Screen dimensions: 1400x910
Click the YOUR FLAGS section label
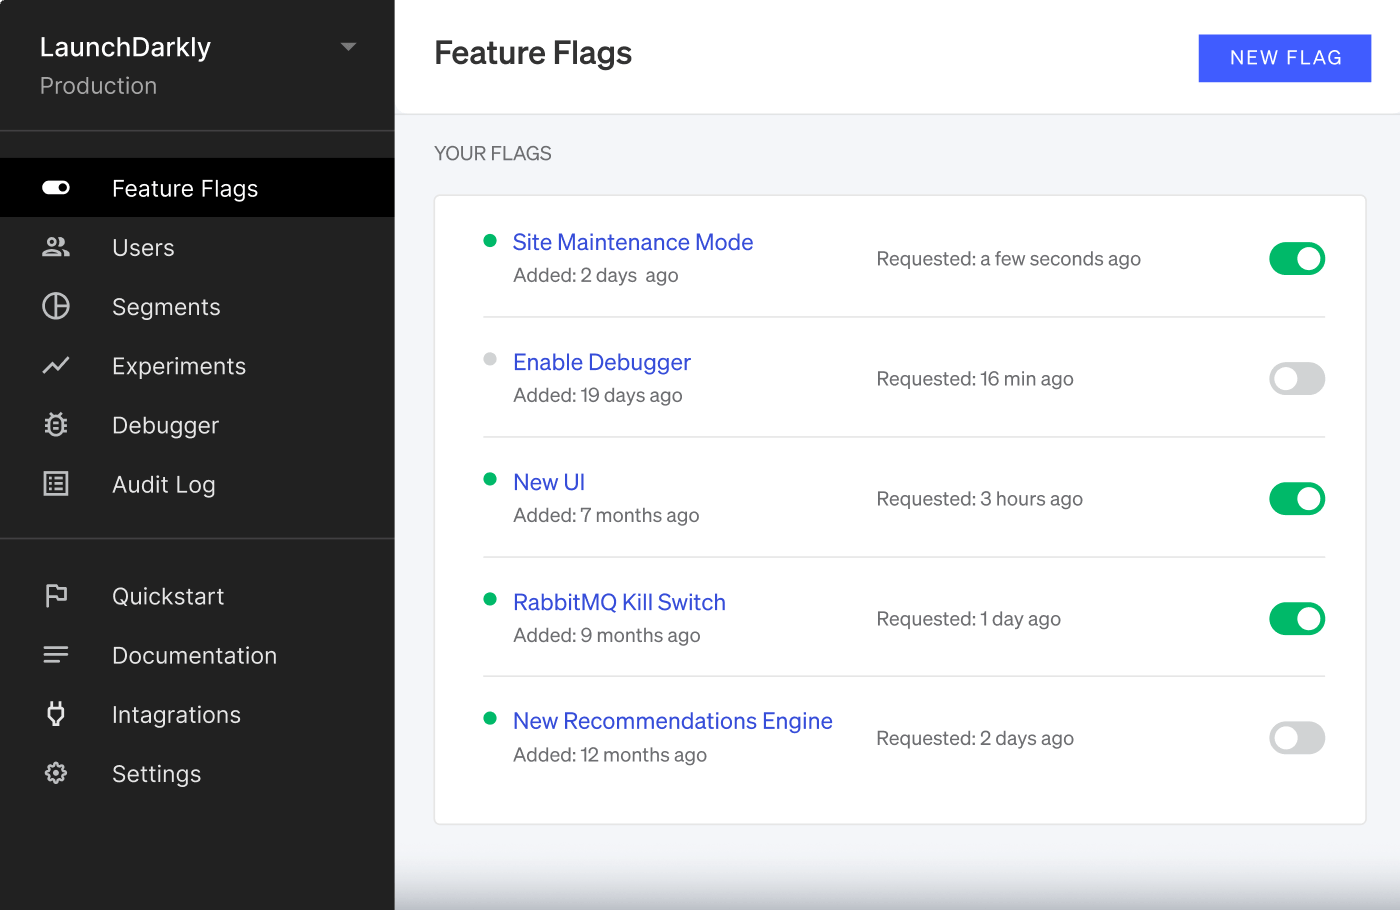pos(493,153)
